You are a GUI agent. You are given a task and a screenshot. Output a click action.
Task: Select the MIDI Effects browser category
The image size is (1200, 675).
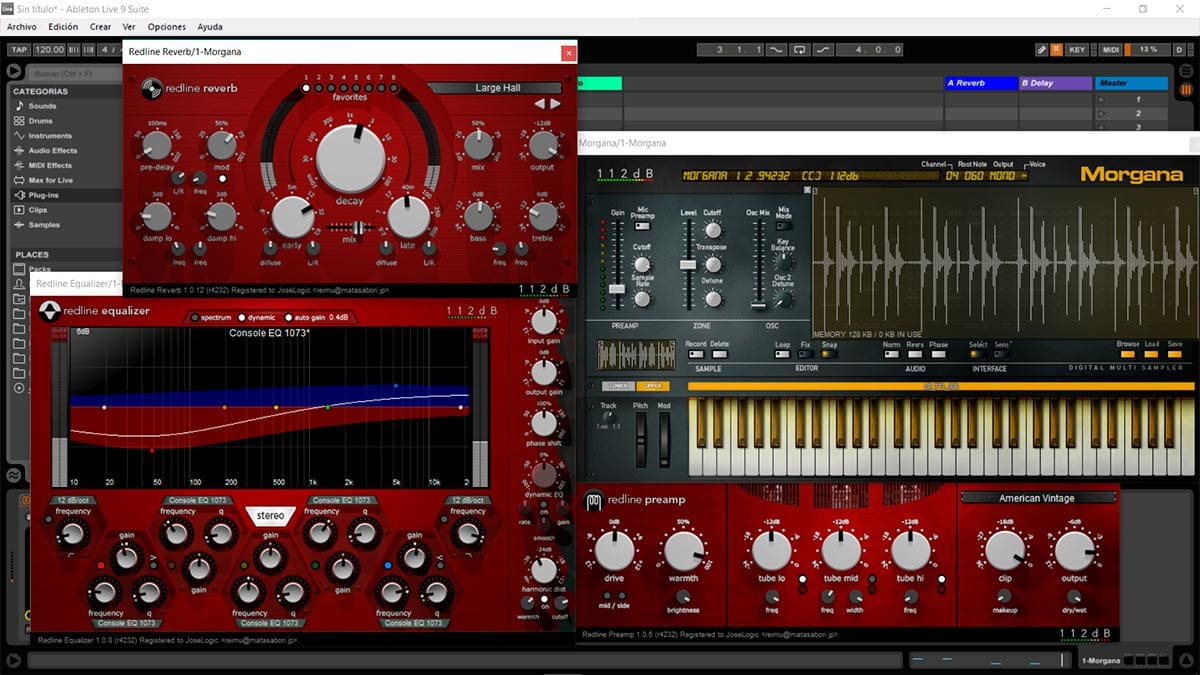point(50,166)
